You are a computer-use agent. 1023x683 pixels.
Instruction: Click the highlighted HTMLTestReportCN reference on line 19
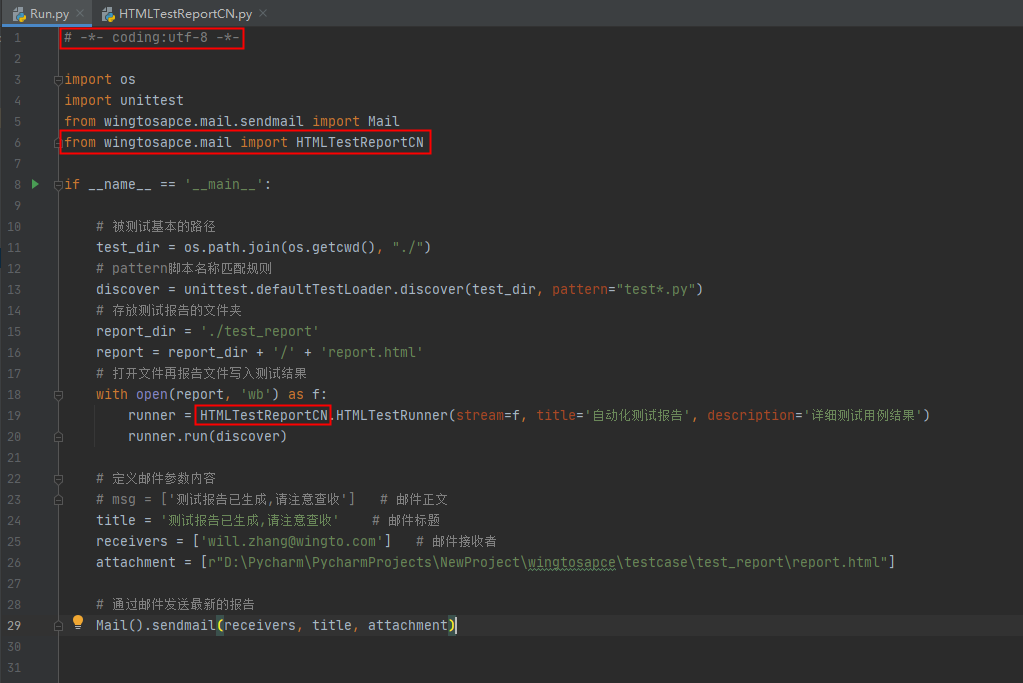(x=262, y=415)
